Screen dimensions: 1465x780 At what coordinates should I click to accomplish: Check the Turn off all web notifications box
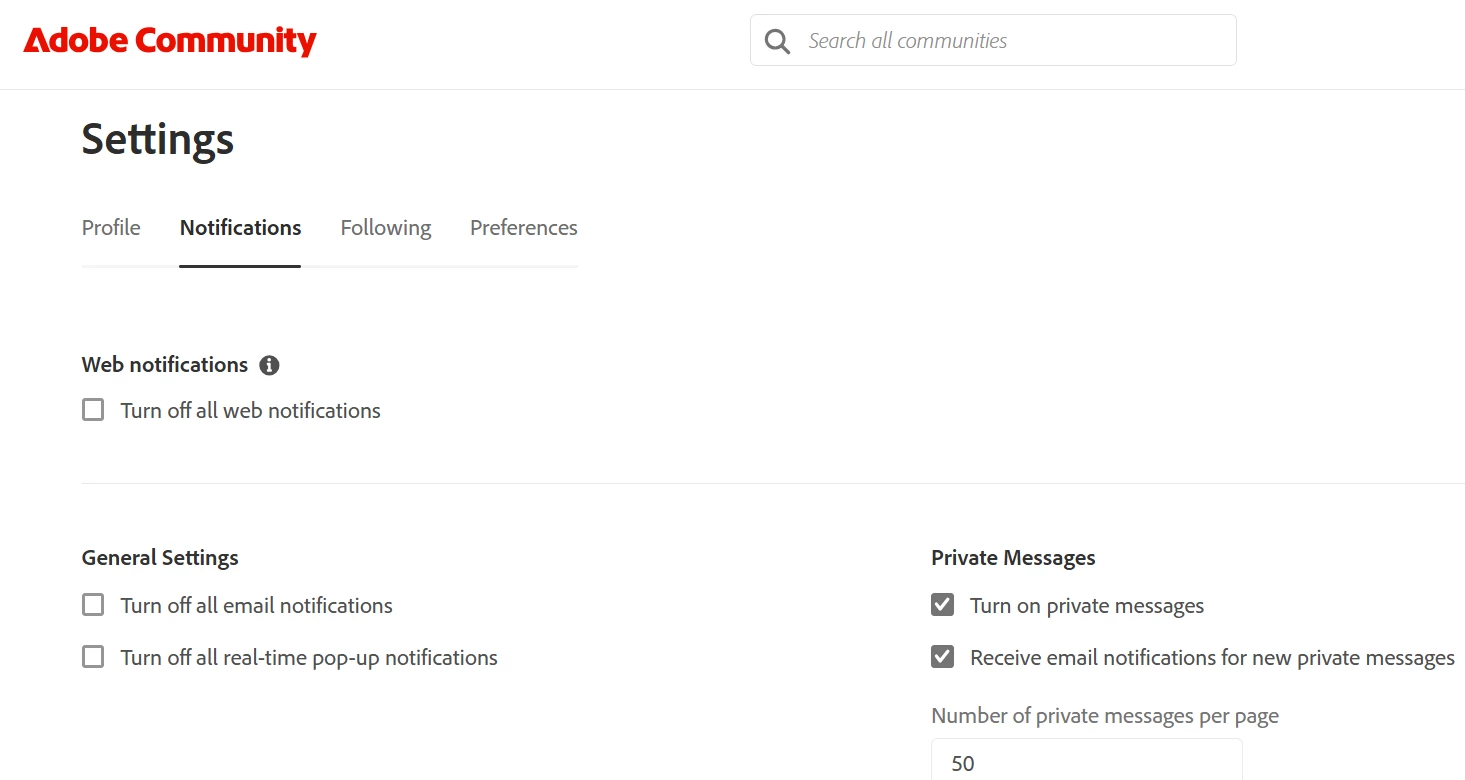93,410
